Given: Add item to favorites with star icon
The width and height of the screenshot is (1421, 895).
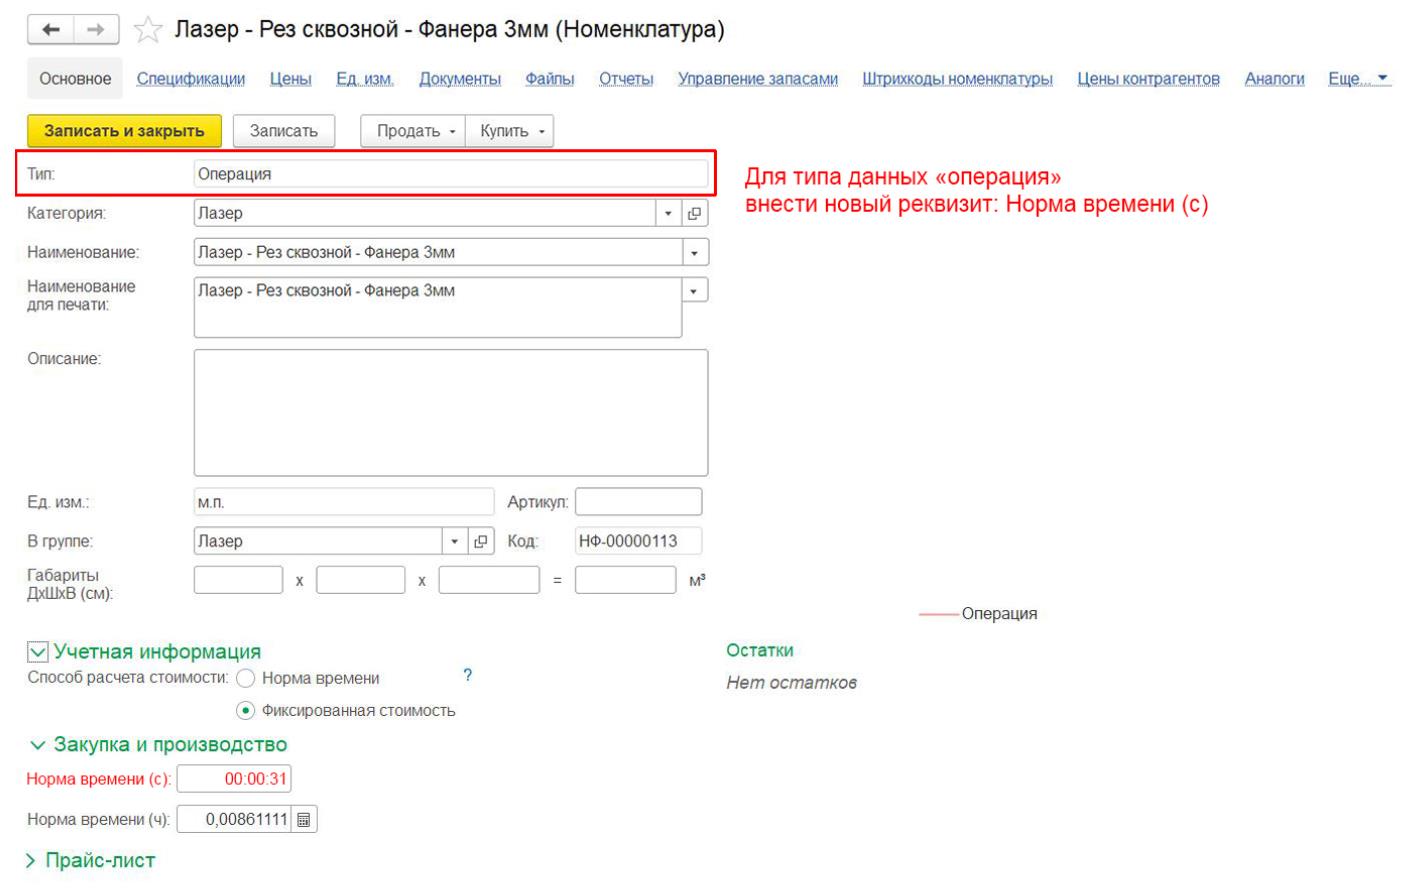Looking at the screenshot, I should tap(148, 31).
